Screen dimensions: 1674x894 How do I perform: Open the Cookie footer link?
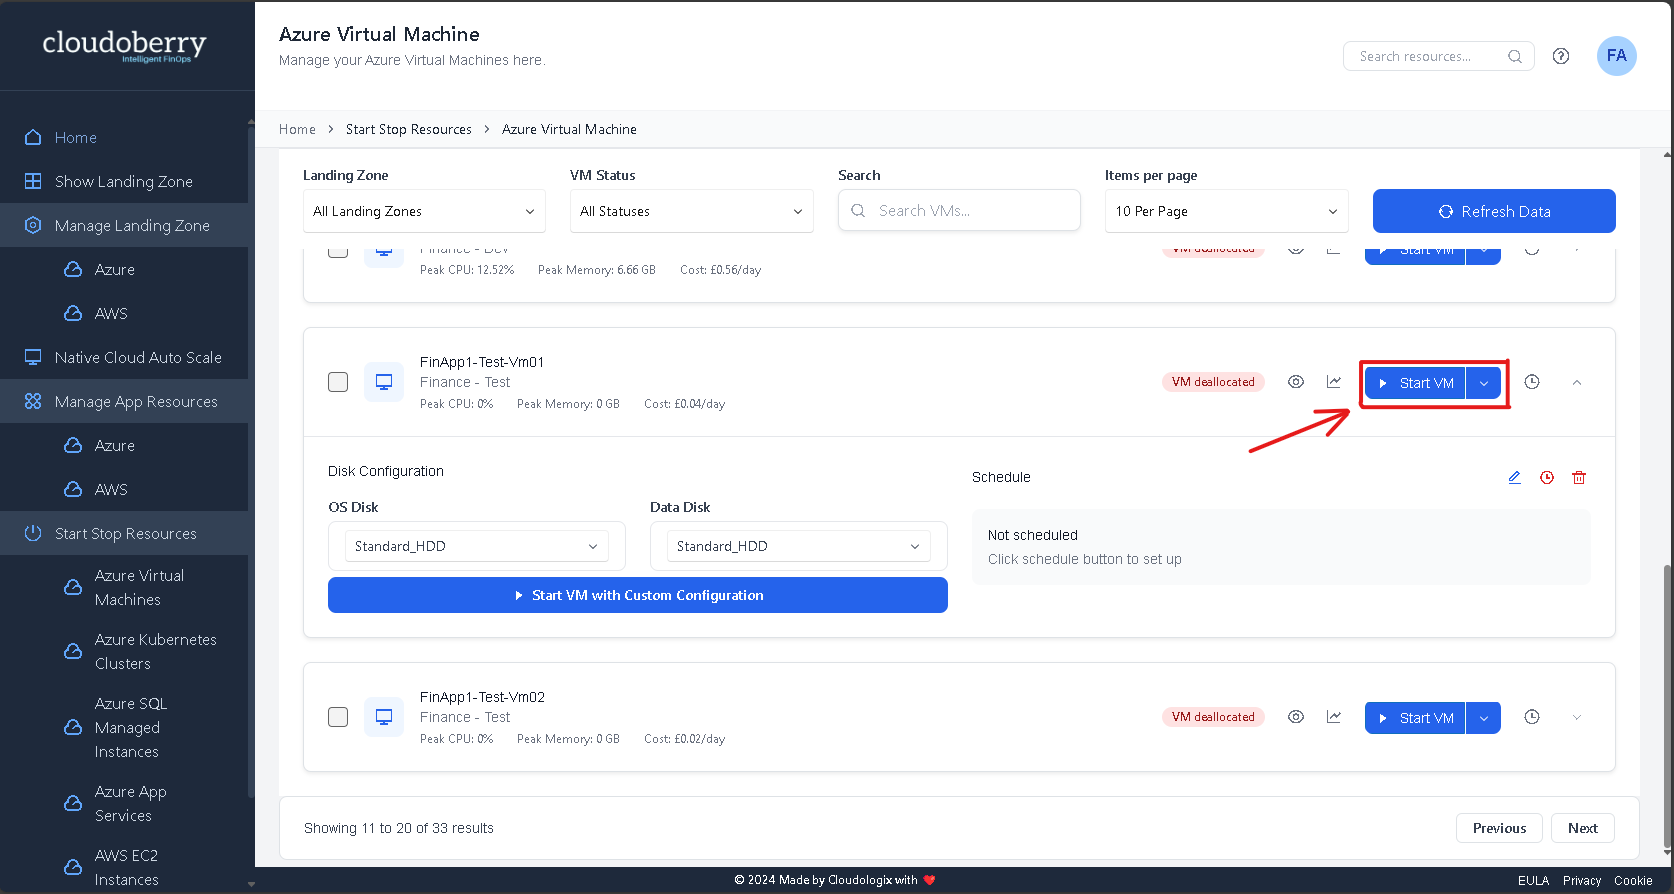pyautogui.click(x=1633, y=881)
